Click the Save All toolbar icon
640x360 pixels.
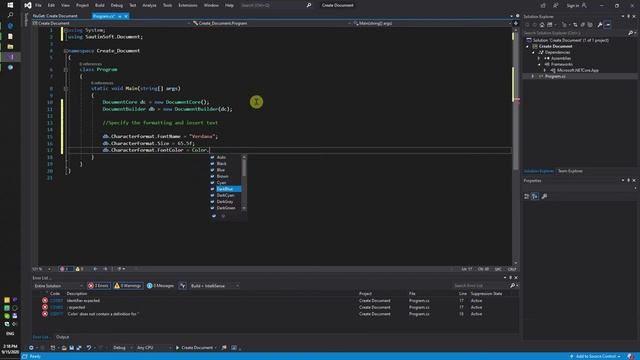point(79,348)
